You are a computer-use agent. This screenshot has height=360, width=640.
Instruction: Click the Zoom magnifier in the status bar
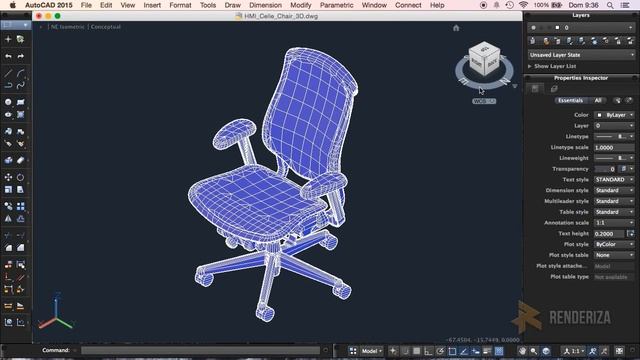(x=534, y=351)
